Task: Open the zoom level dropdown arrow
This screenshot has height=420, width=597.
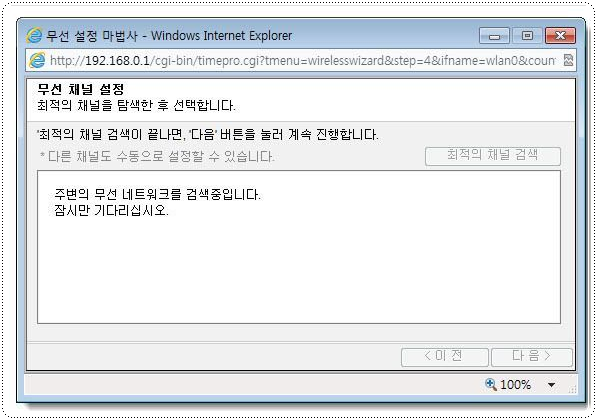Action: coord(551,385)
